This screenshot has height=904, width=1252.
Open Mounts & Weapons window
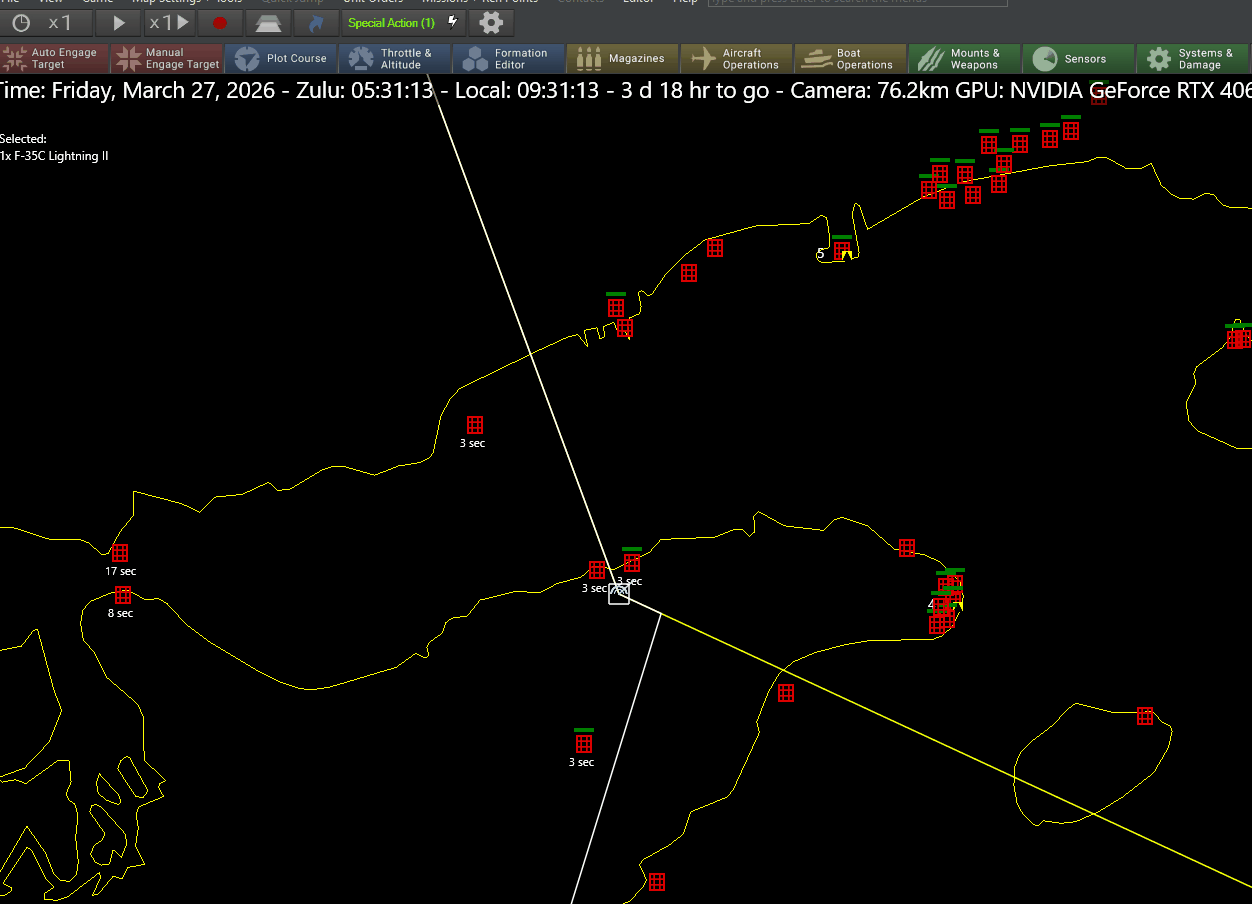(964, 58)
